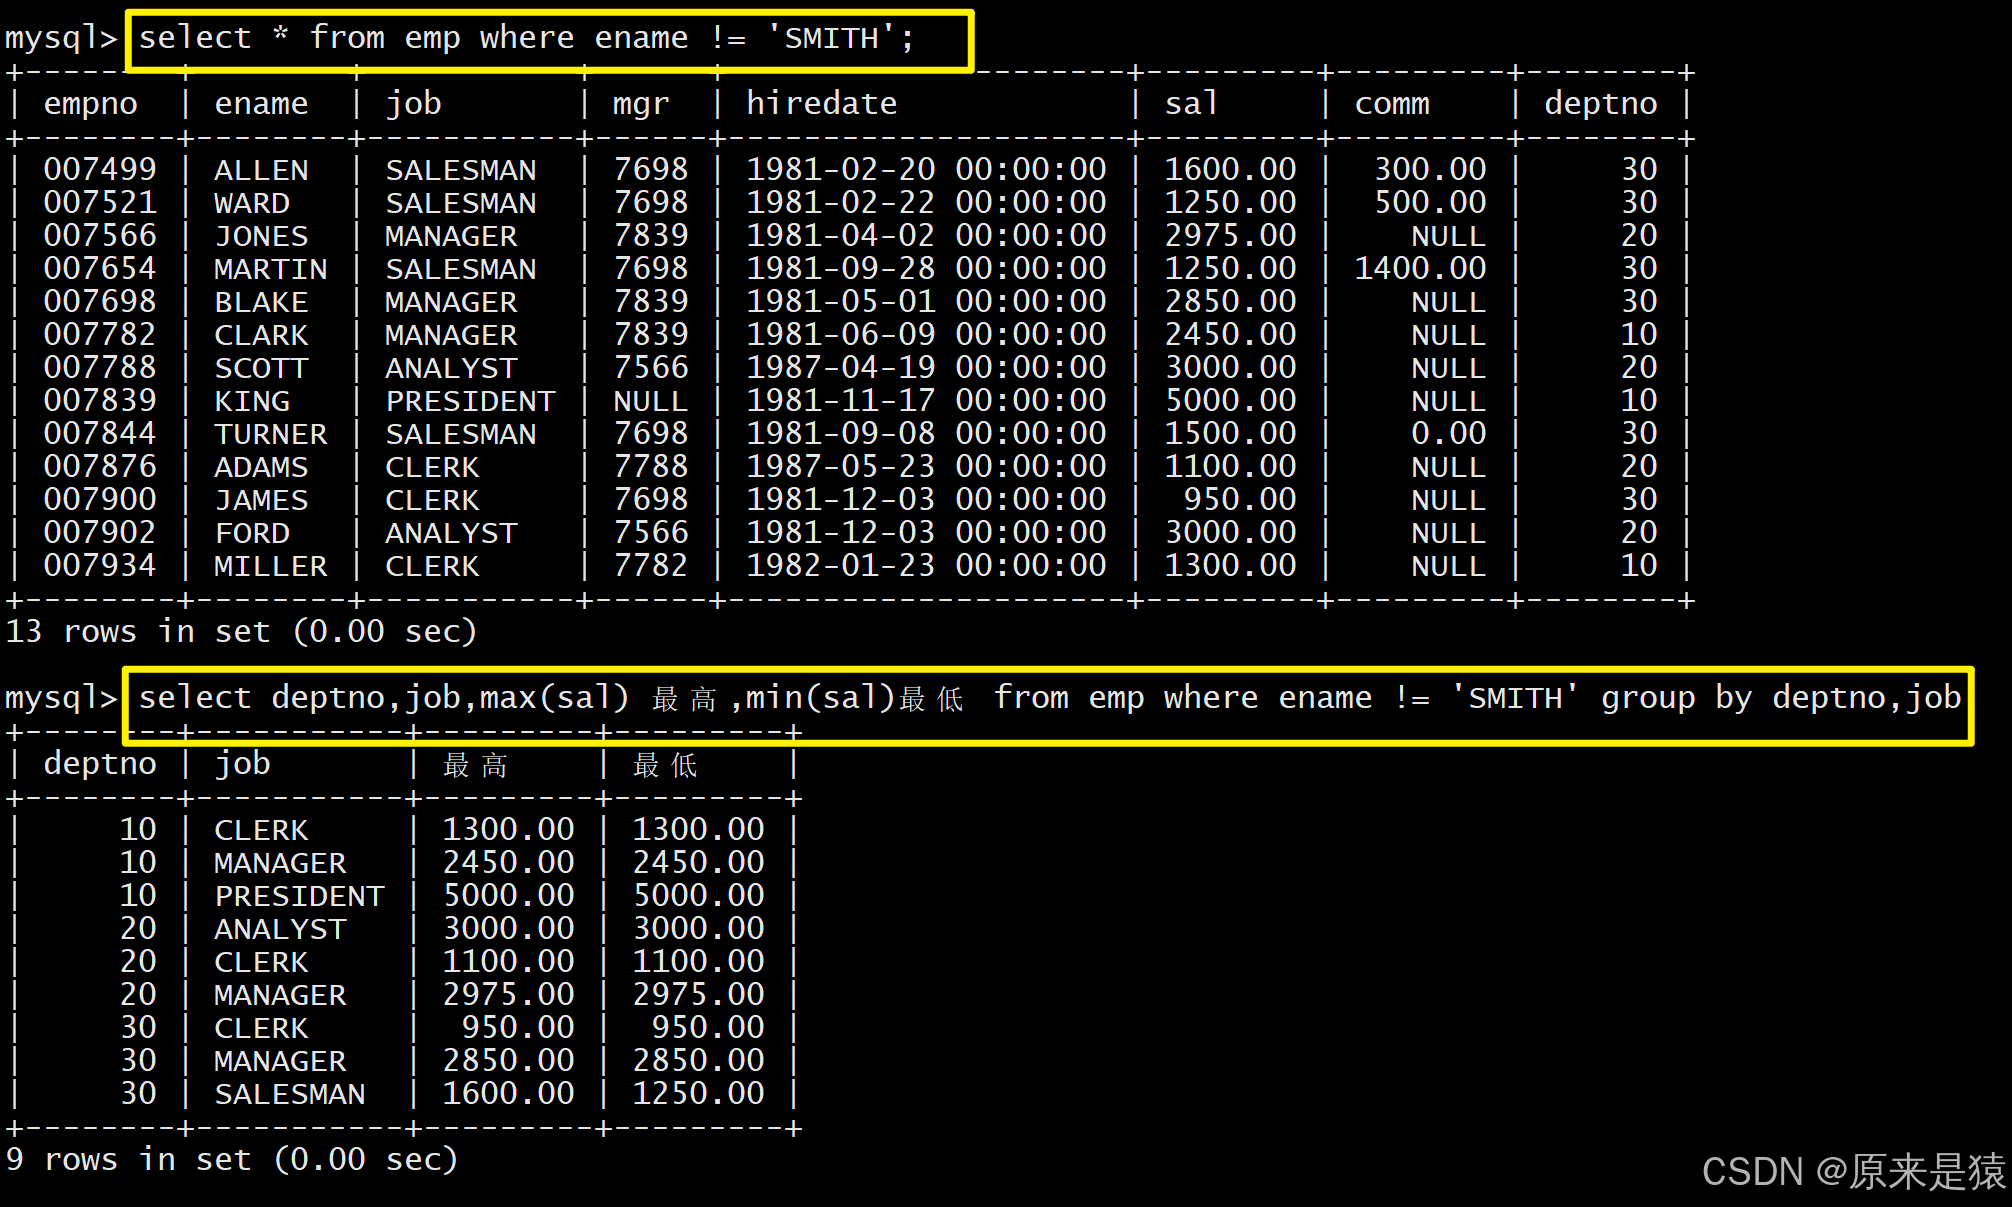Viewport: 2012px width, 1207px height.
Task: Click the '9 rows in set' message
Action: click(231, 1160)
